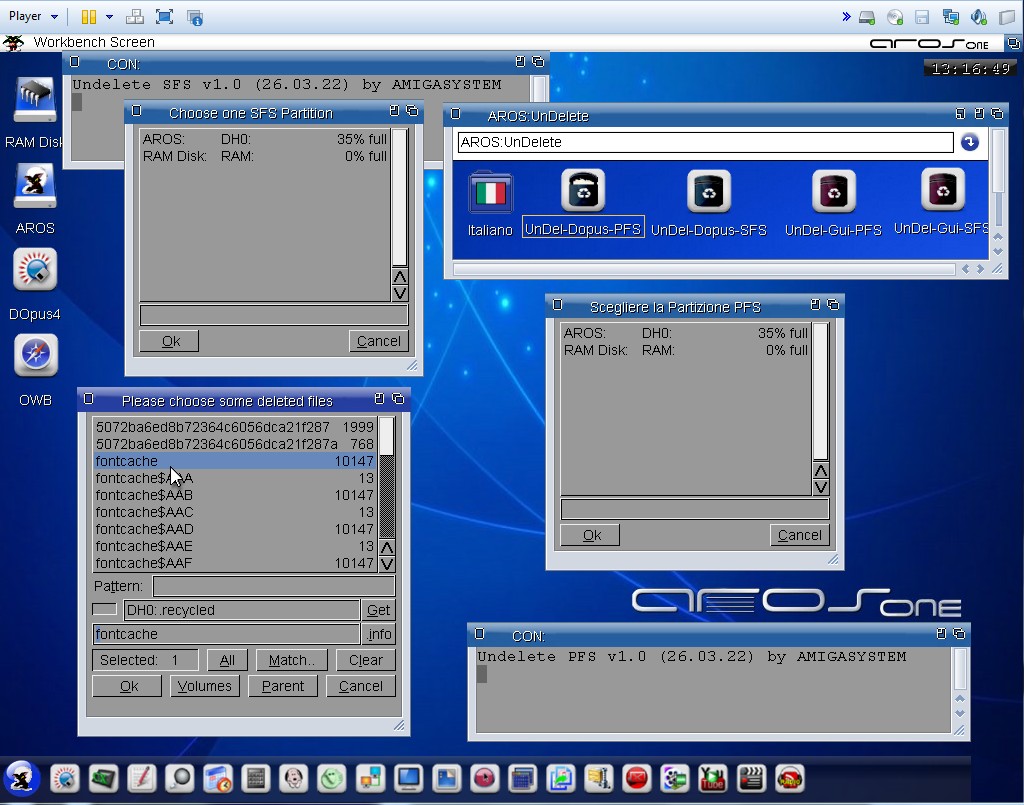This screenshot has width=1024, height=805.
Task: Open the Player dropdown menu
Action: click(x=33, y=16)
